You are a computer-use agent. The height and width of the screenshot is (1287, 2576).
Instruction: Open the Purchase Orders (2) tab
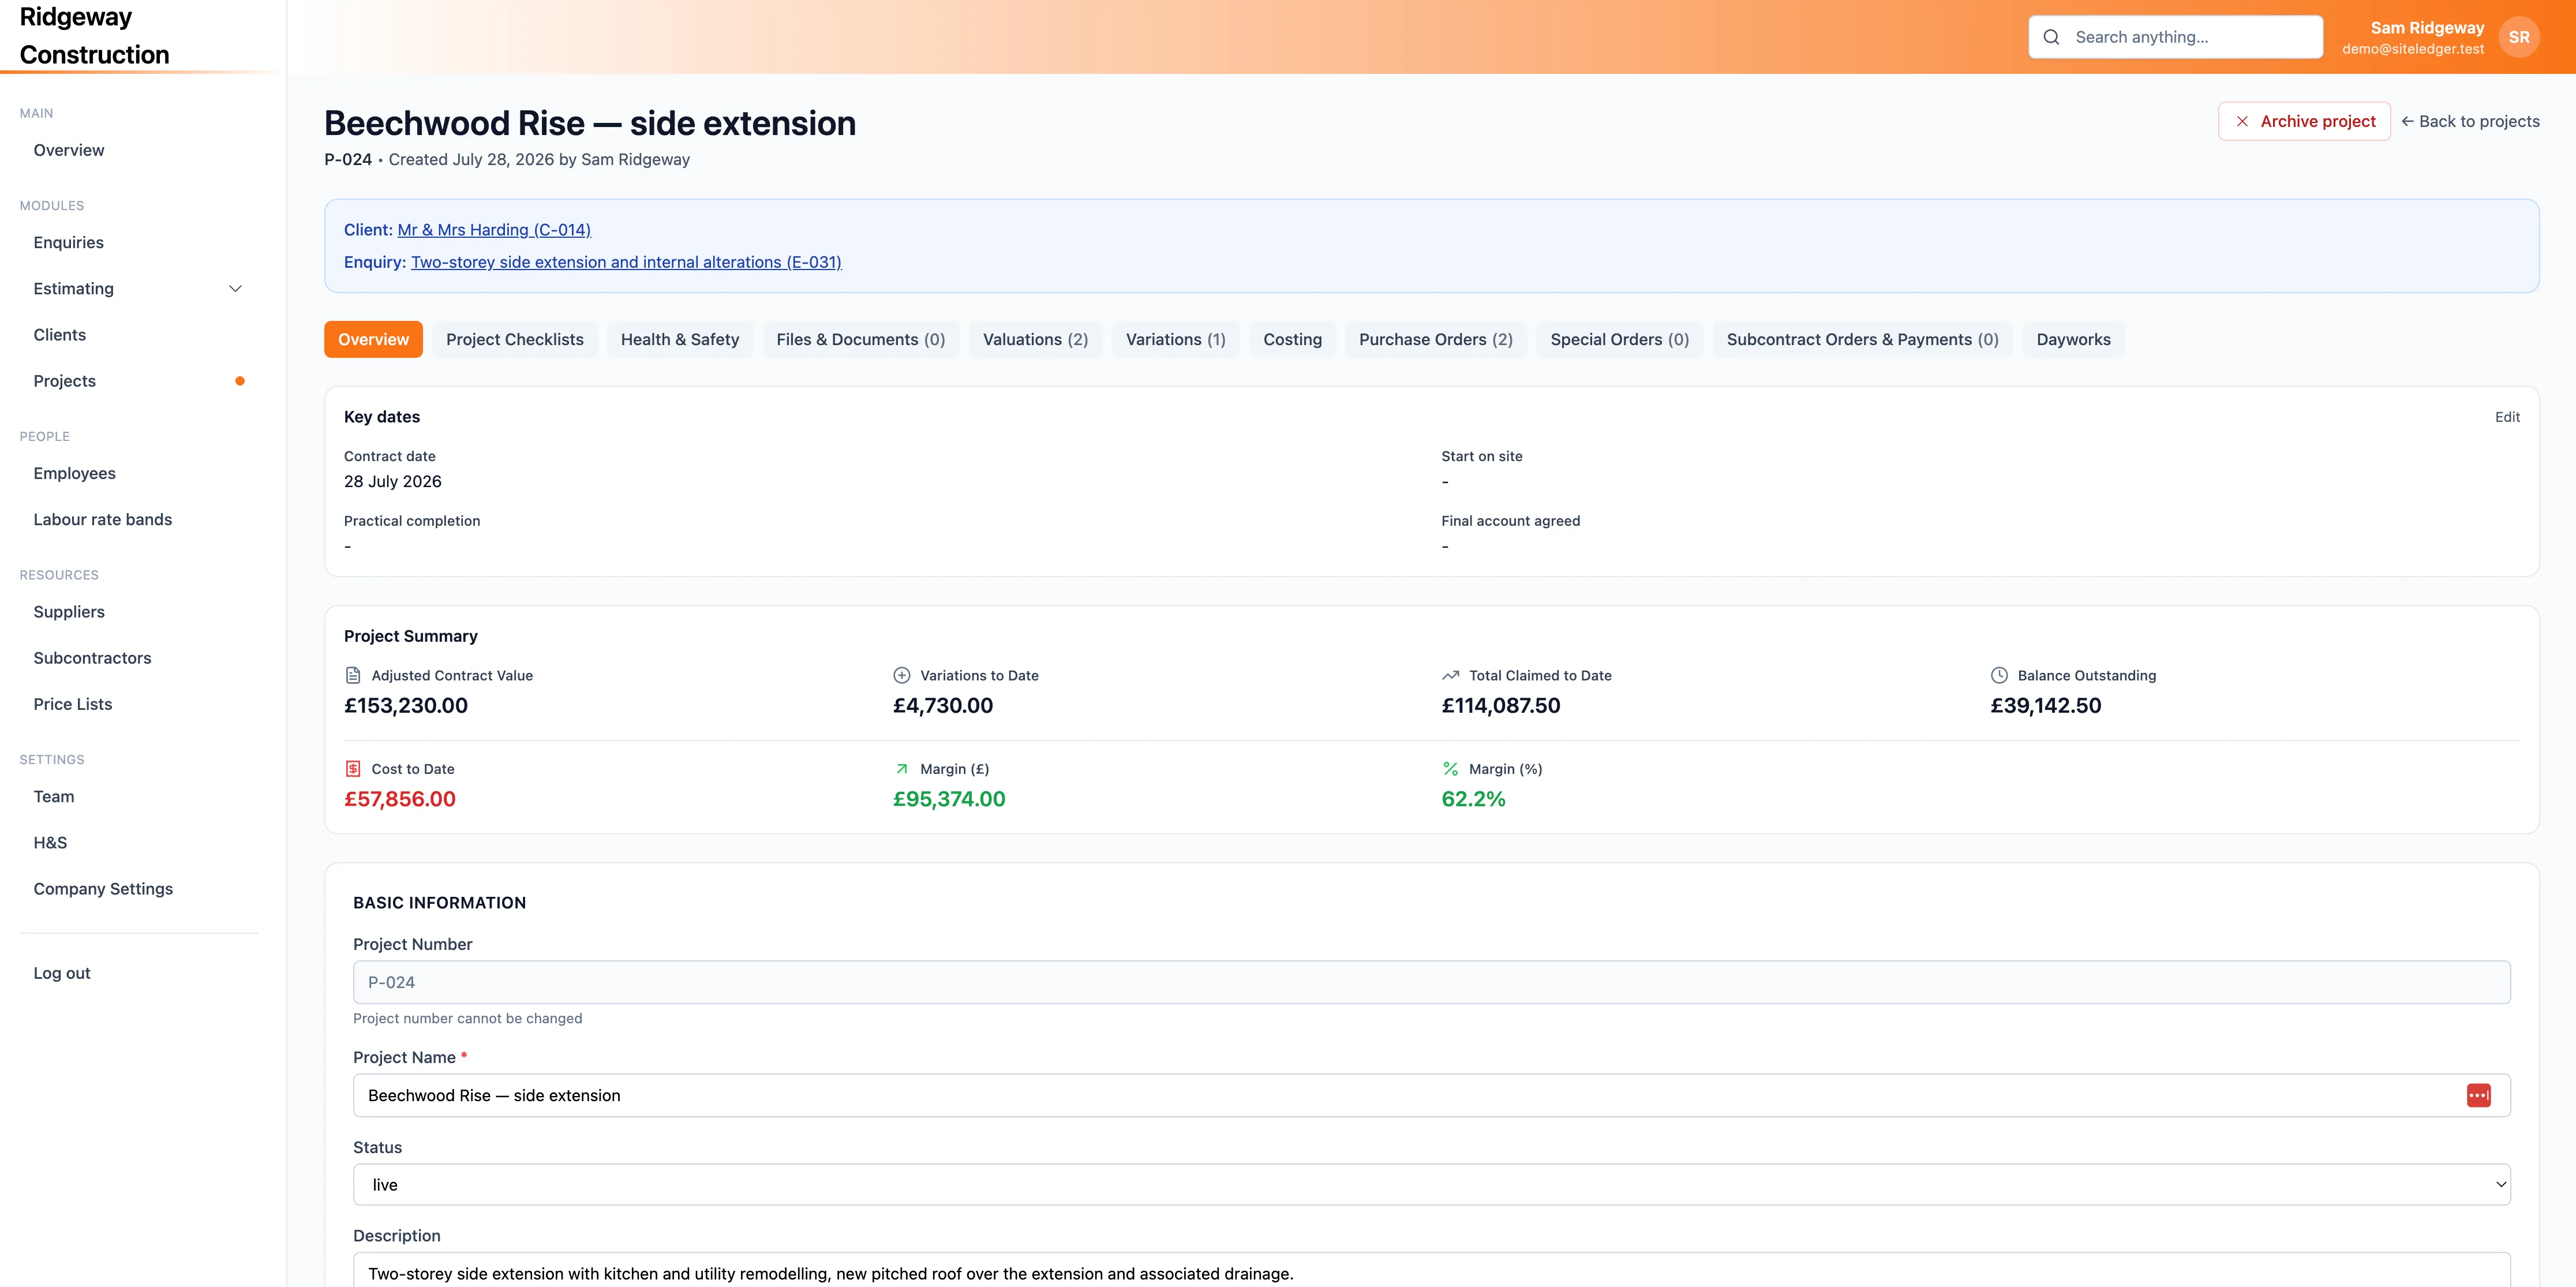click(1436, 340)
